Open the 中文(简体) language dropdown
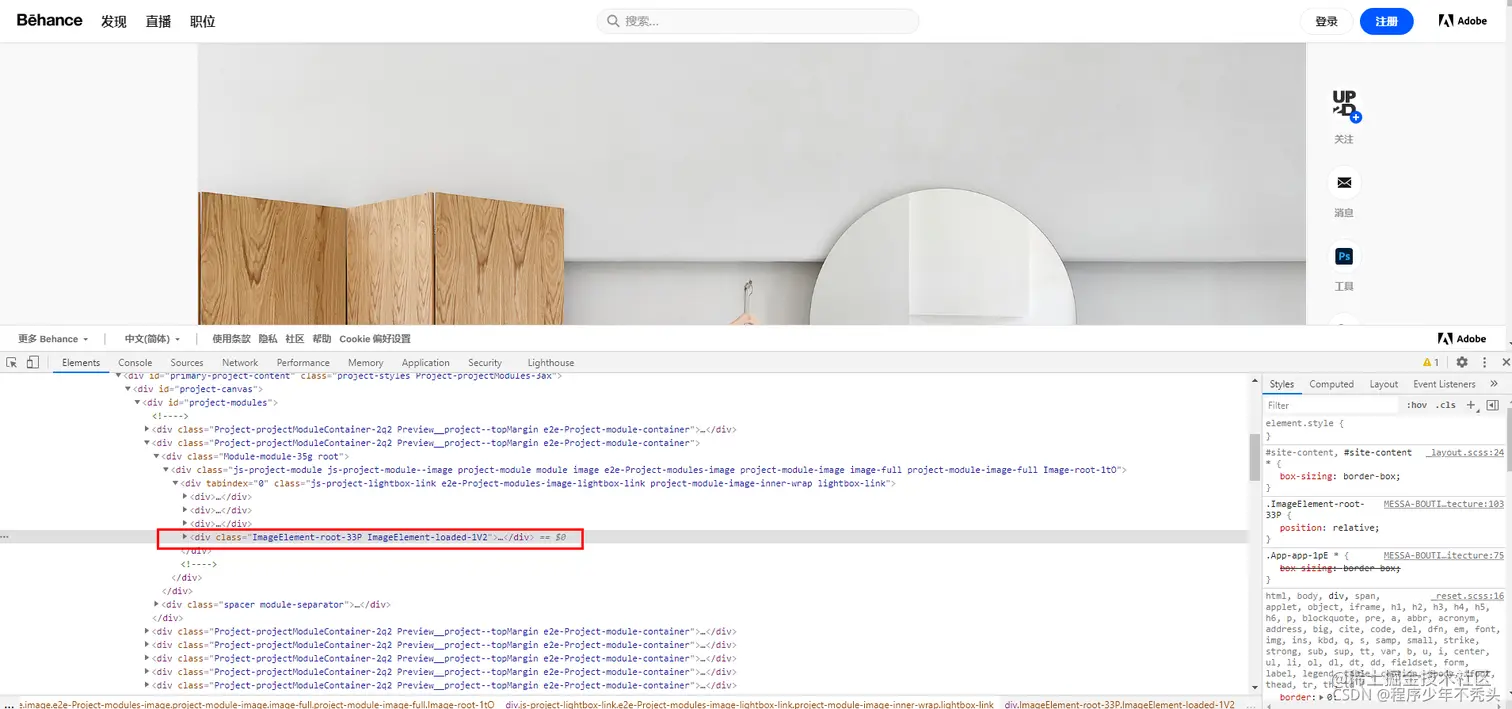 point(152,339)
